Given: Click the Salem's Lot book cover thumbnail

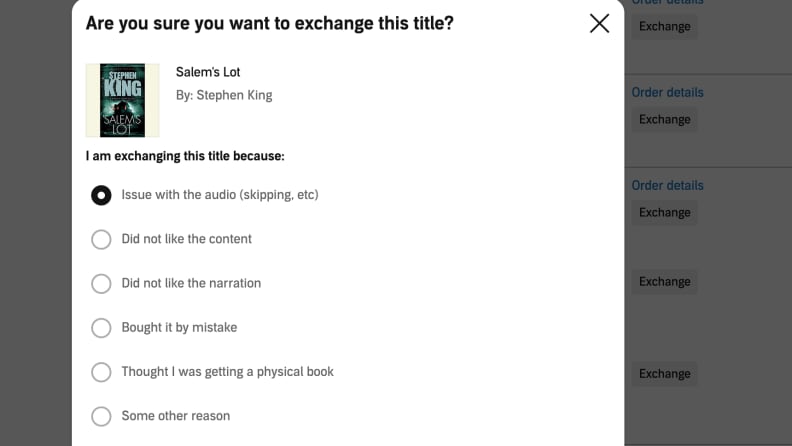Looking at the screenshot, I should 122,100.
